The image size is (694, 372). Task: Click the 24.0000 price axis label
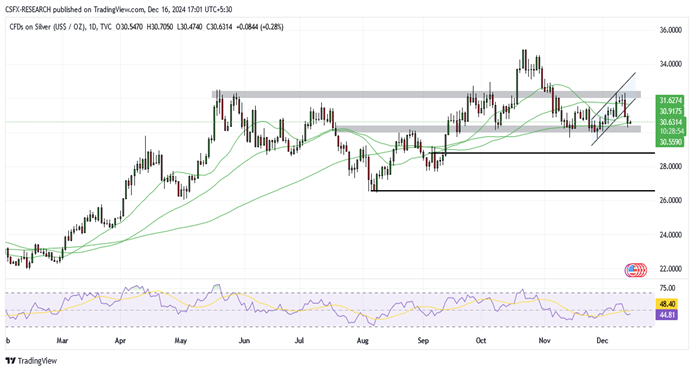coord(671,235)
